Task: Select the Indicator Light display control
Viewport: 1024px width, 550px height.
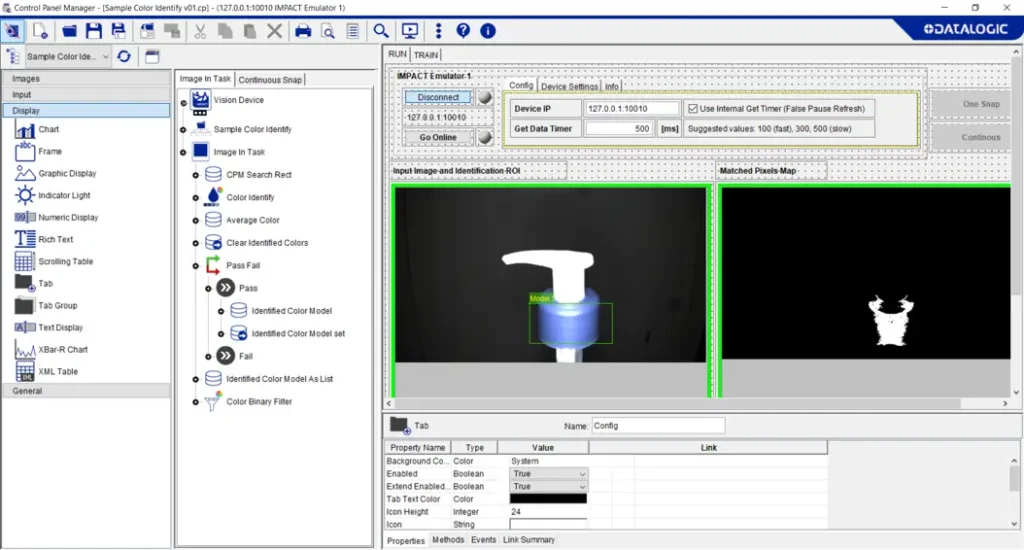Action: 64,195
